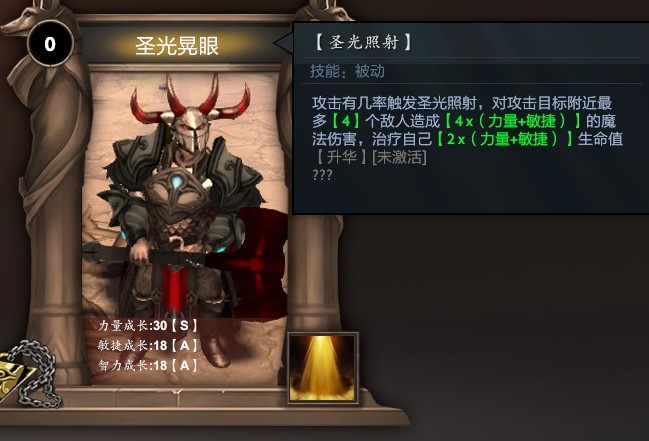Click the golden holy light skill icon
649x441 pixels.
coord(322,368)
